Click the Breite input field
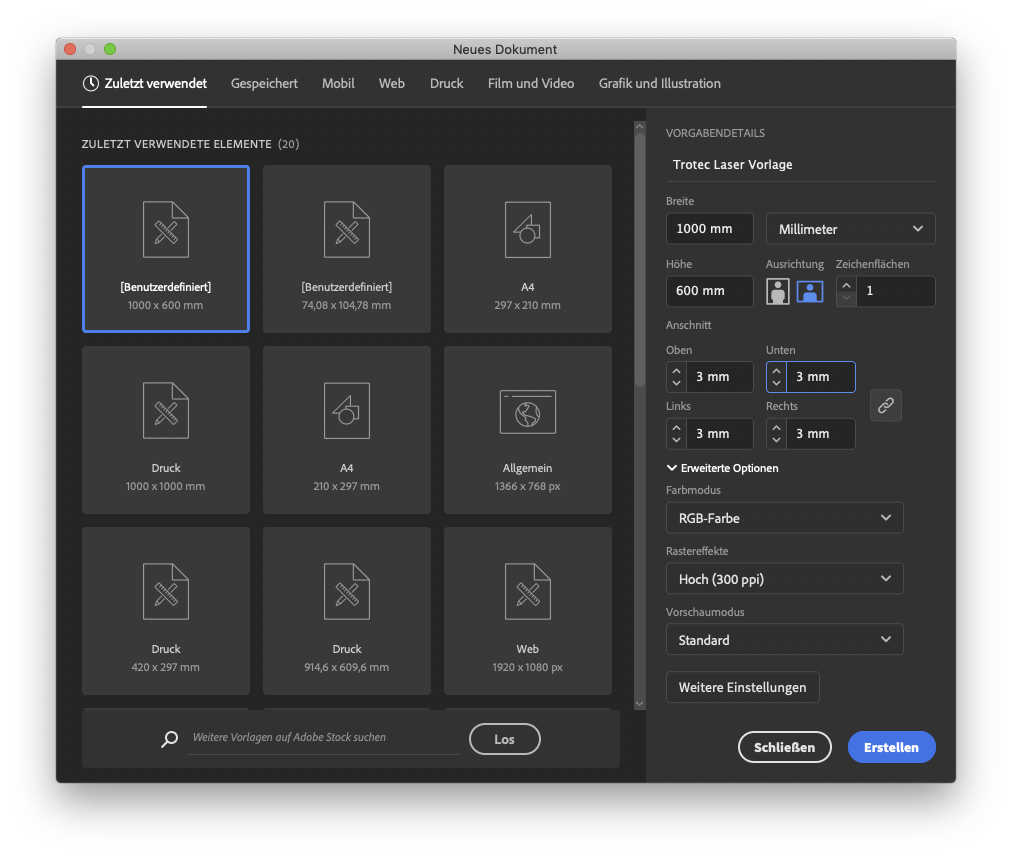 [x=709, y=229]
